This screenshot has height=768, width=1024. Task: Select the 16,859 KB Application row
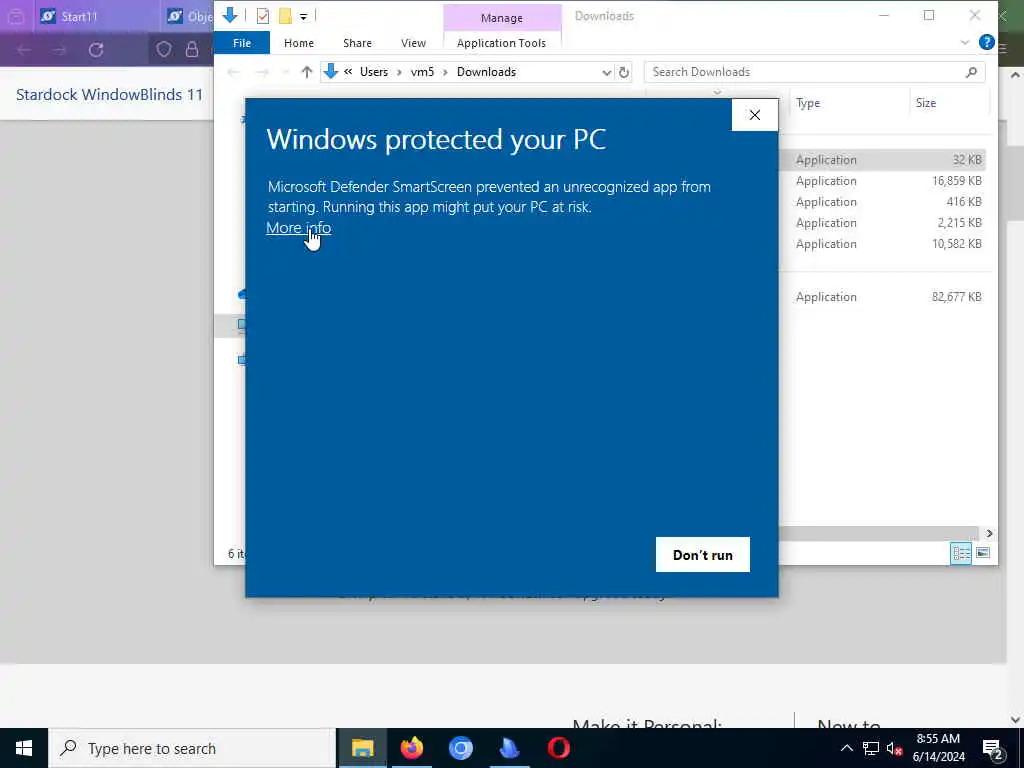click(883, 181)
